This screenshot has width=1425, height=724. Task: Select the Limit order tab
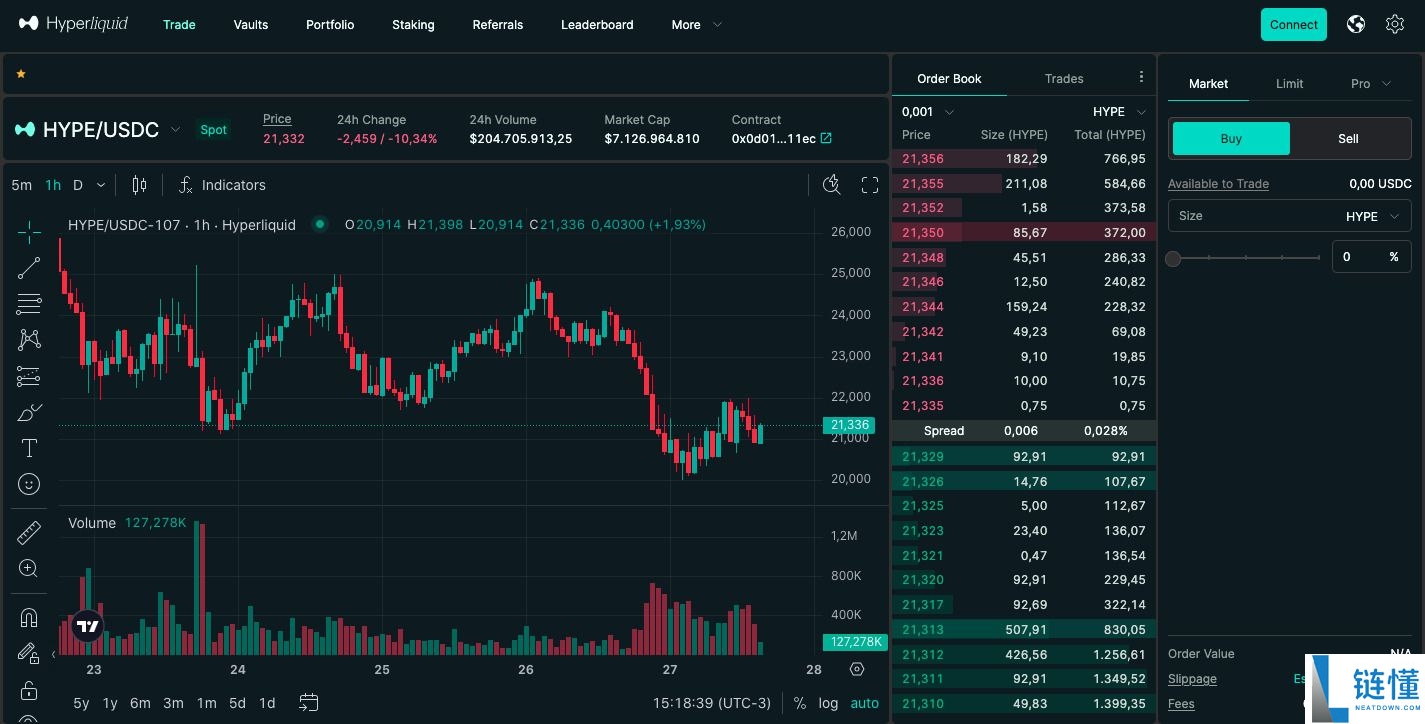[x=1289, y=84]
